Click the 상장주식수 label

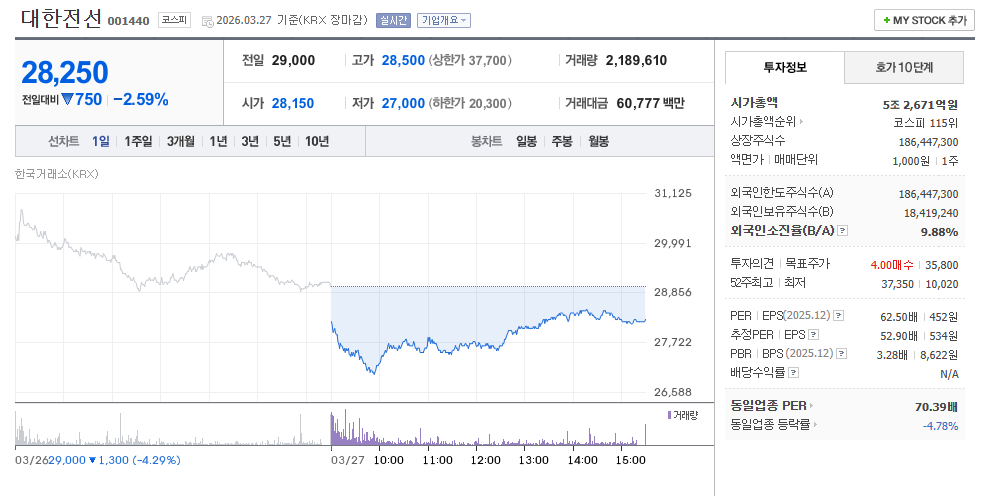click(758, 141)
